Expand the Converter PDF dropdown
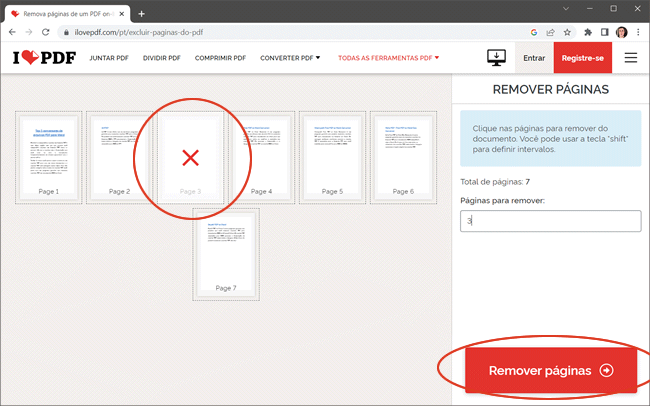The height and width of the screenshot is (406, 650). (290, 58)
